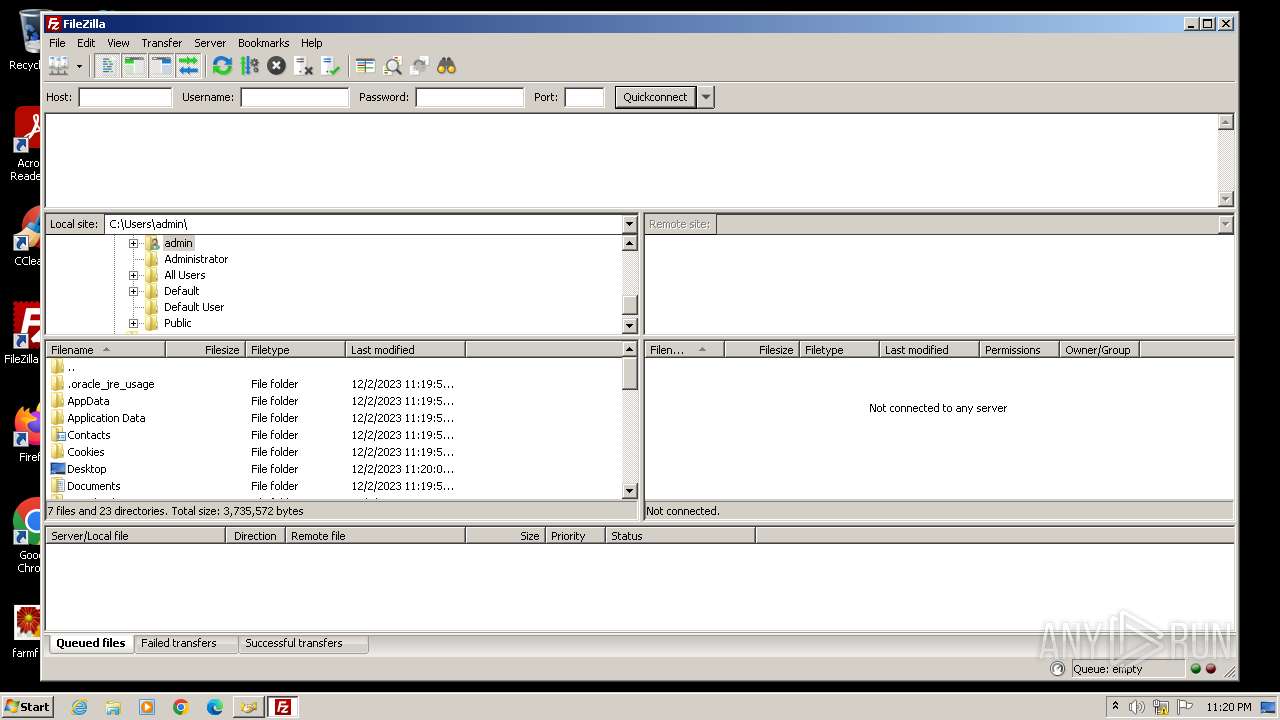Open the File menu
This screenshot has height=720, width=1280.
(x=57, y=43)
